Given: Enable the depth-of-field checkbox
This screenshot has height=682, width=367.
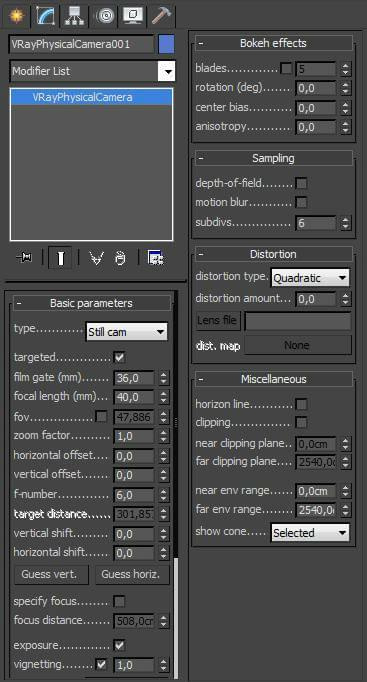Looking at the screenshot, I should point(301,183).
